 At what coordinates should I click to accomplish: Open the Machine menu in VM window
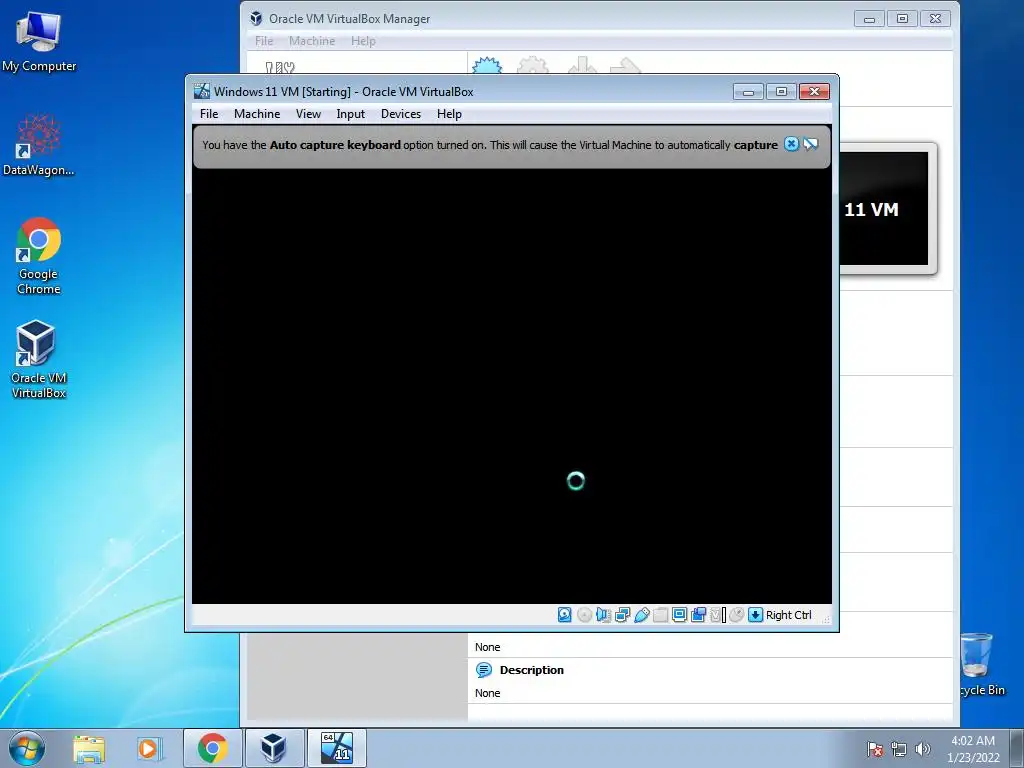point(257,114)
